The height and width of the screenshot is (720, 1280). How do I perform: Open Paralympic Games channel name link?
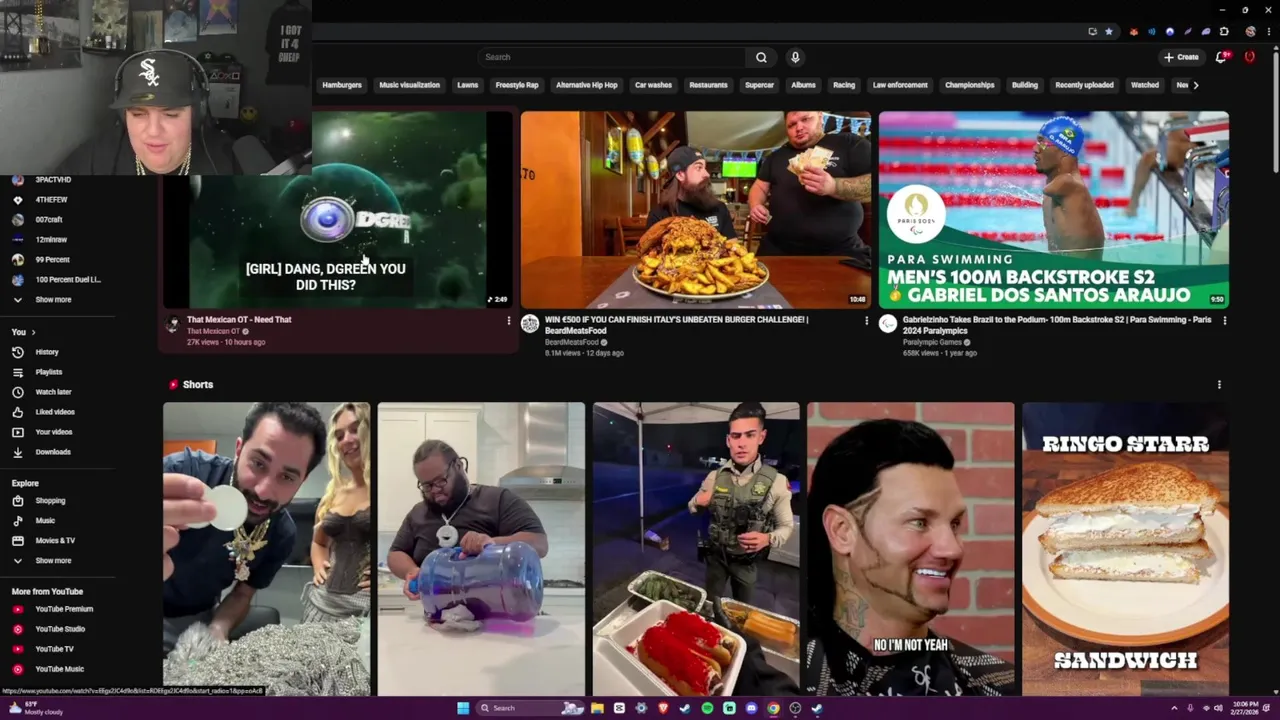(932, 342)
